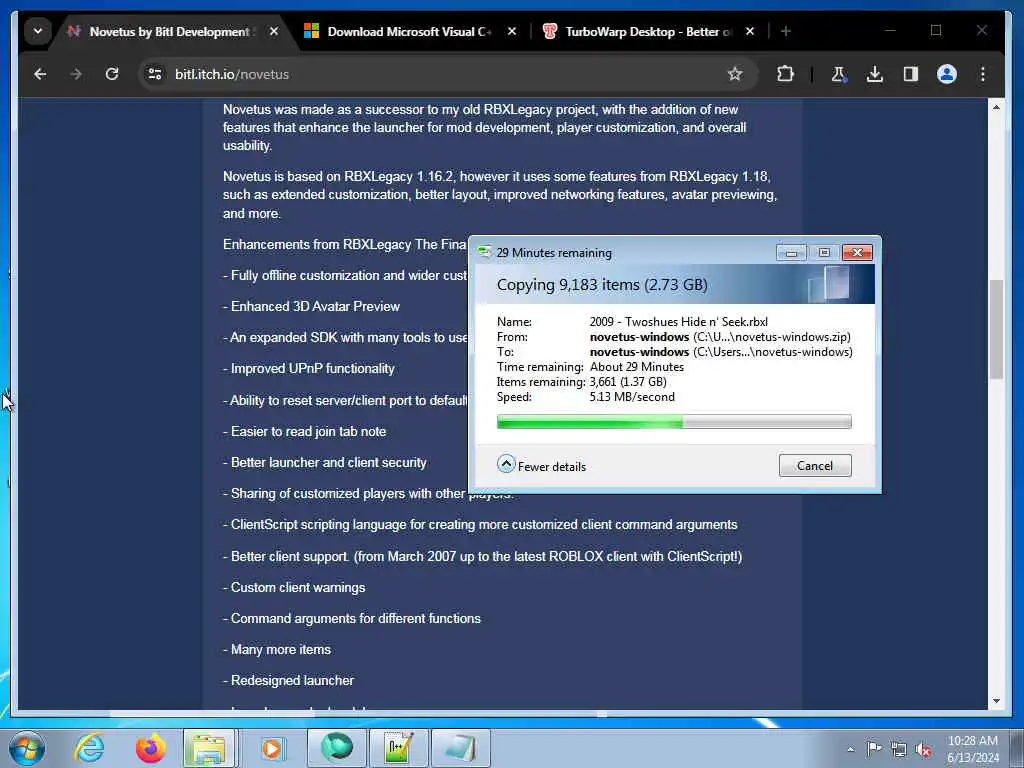Open Action Center flag icon
Image resolution: width=1024 pixels, height=768 pixels.
tap(874, 749)
